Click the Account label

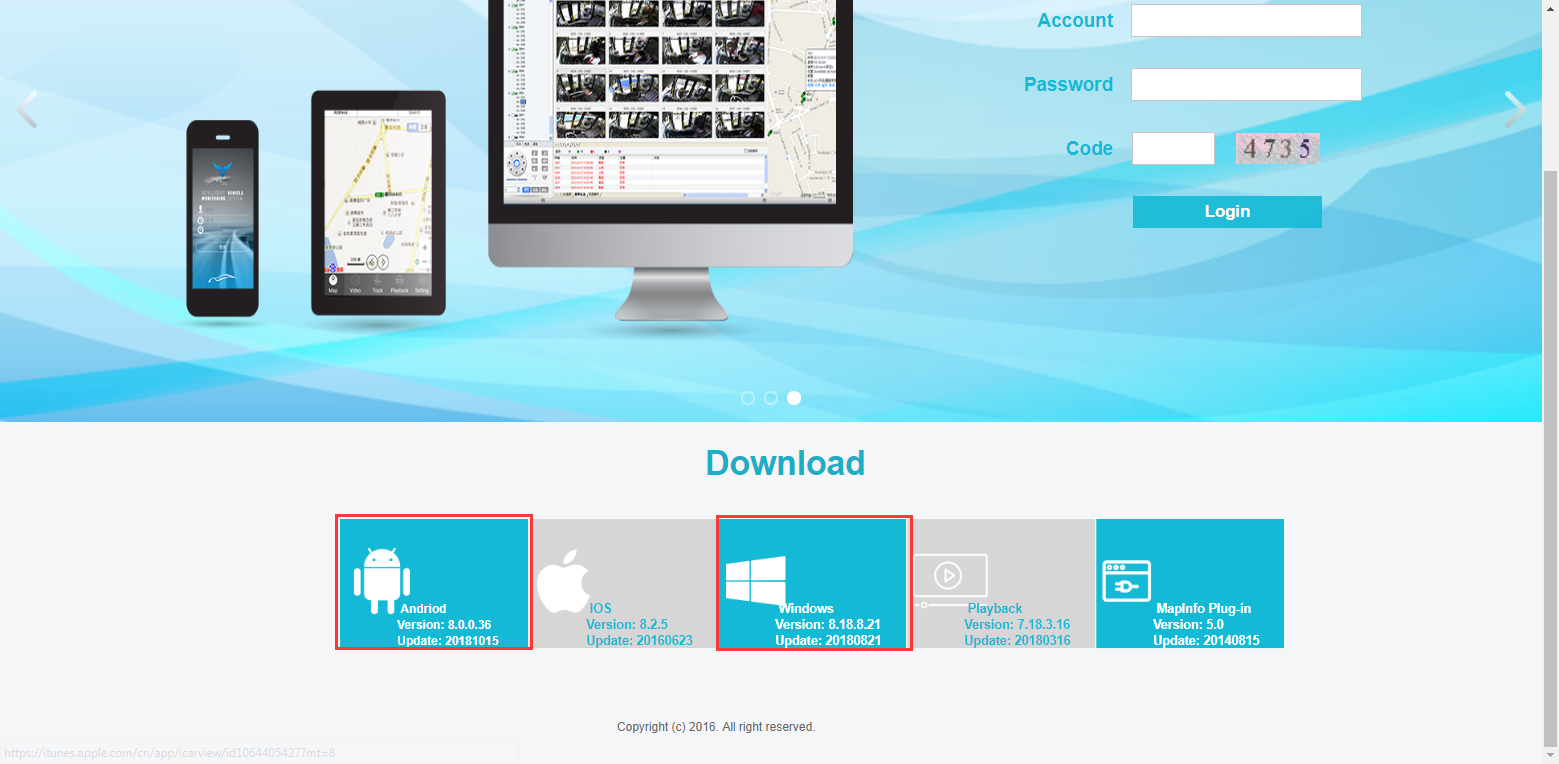click(1075, 20)
